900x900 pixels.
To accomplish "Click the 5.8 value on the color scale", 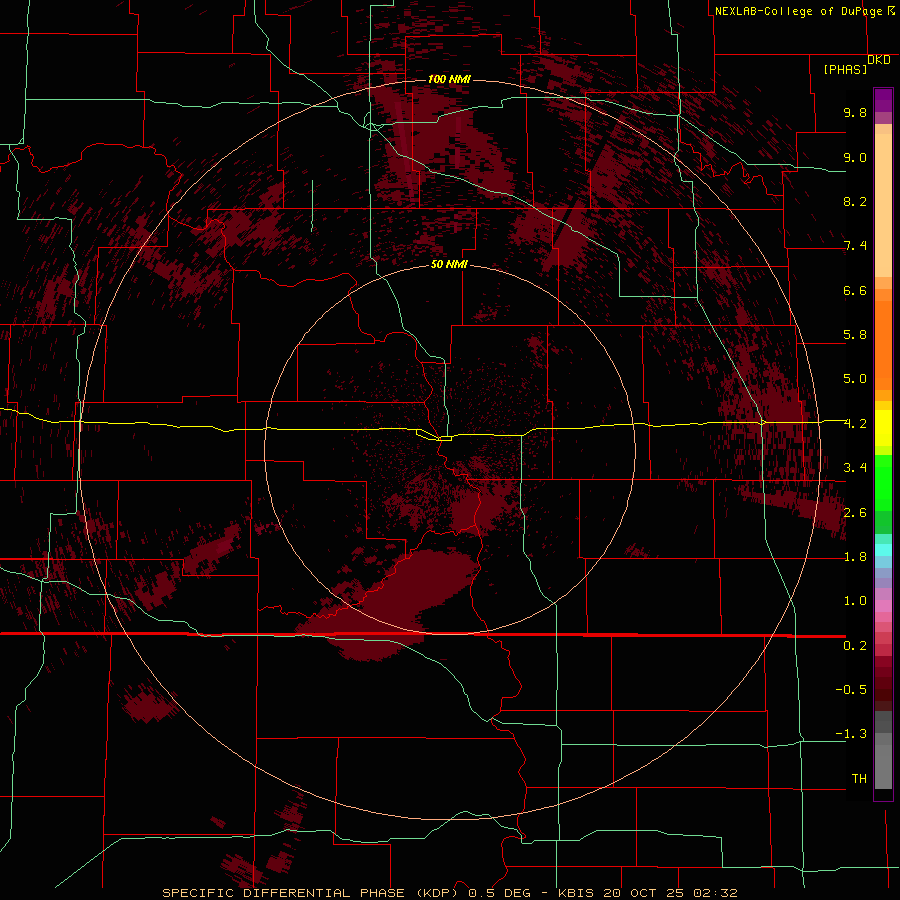I will (x=855, y=335).
